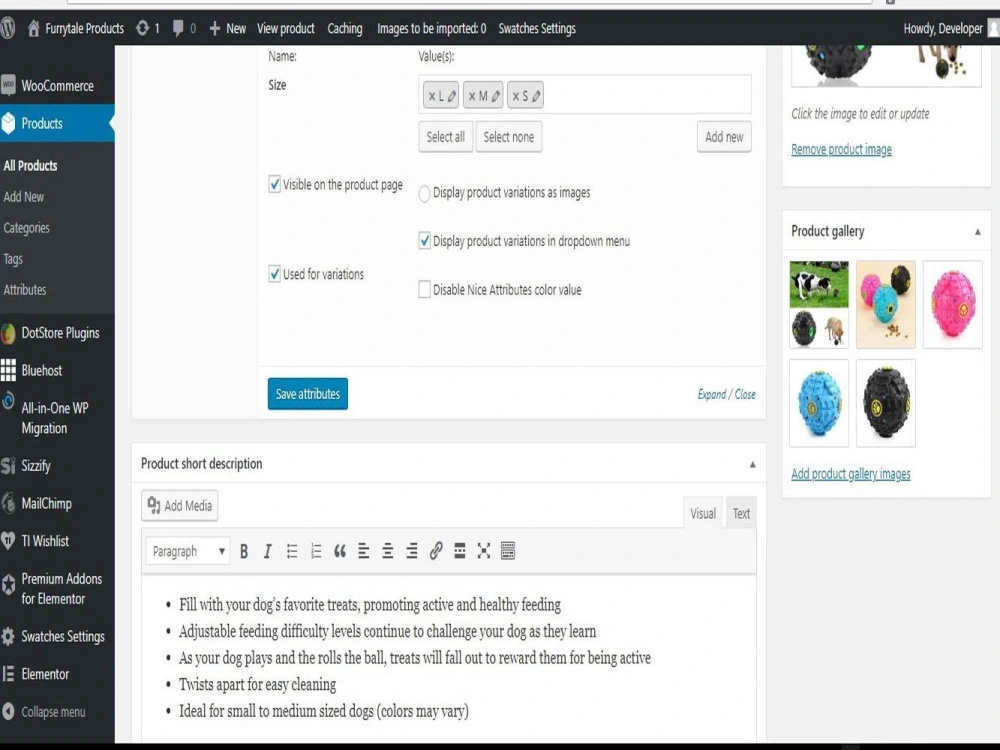Click the Save attributes button
Screen dimensions: 1000x750
pos(307,394)
